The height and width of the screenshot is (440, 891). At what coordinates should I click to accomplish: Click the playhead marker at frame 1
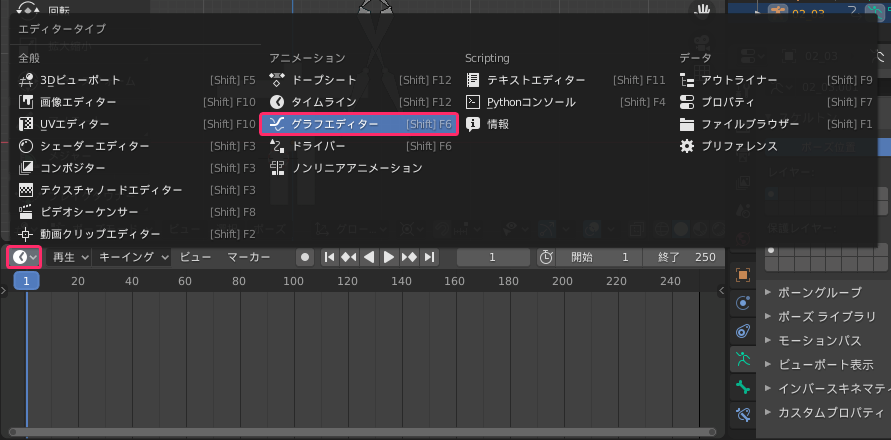(26, 281)
